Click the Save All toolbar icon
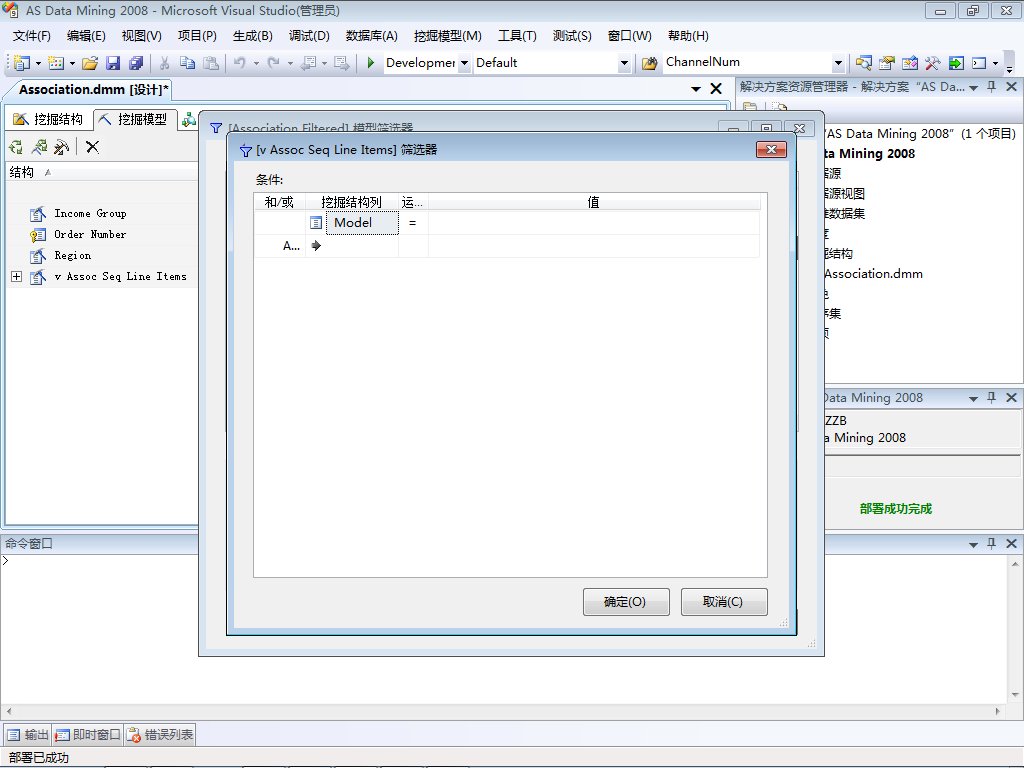Viewport: 1024px width, 768px height. click(136, 63)
